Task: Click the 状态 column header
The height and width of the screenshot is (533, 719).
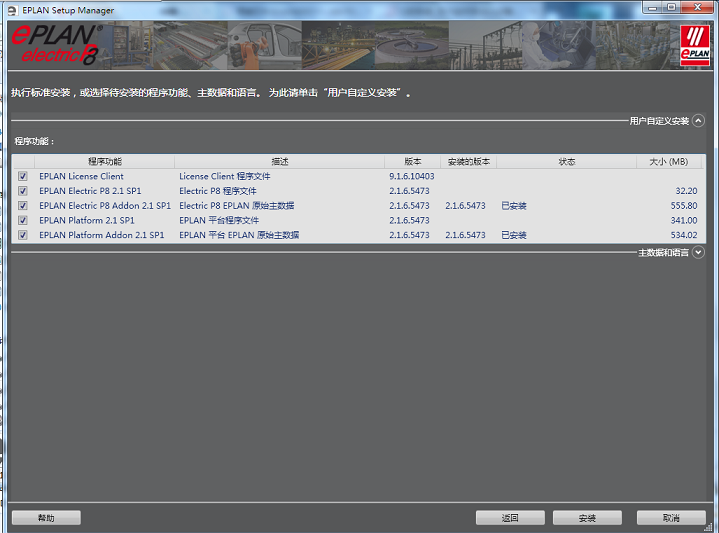Action: tap(566, 161)
